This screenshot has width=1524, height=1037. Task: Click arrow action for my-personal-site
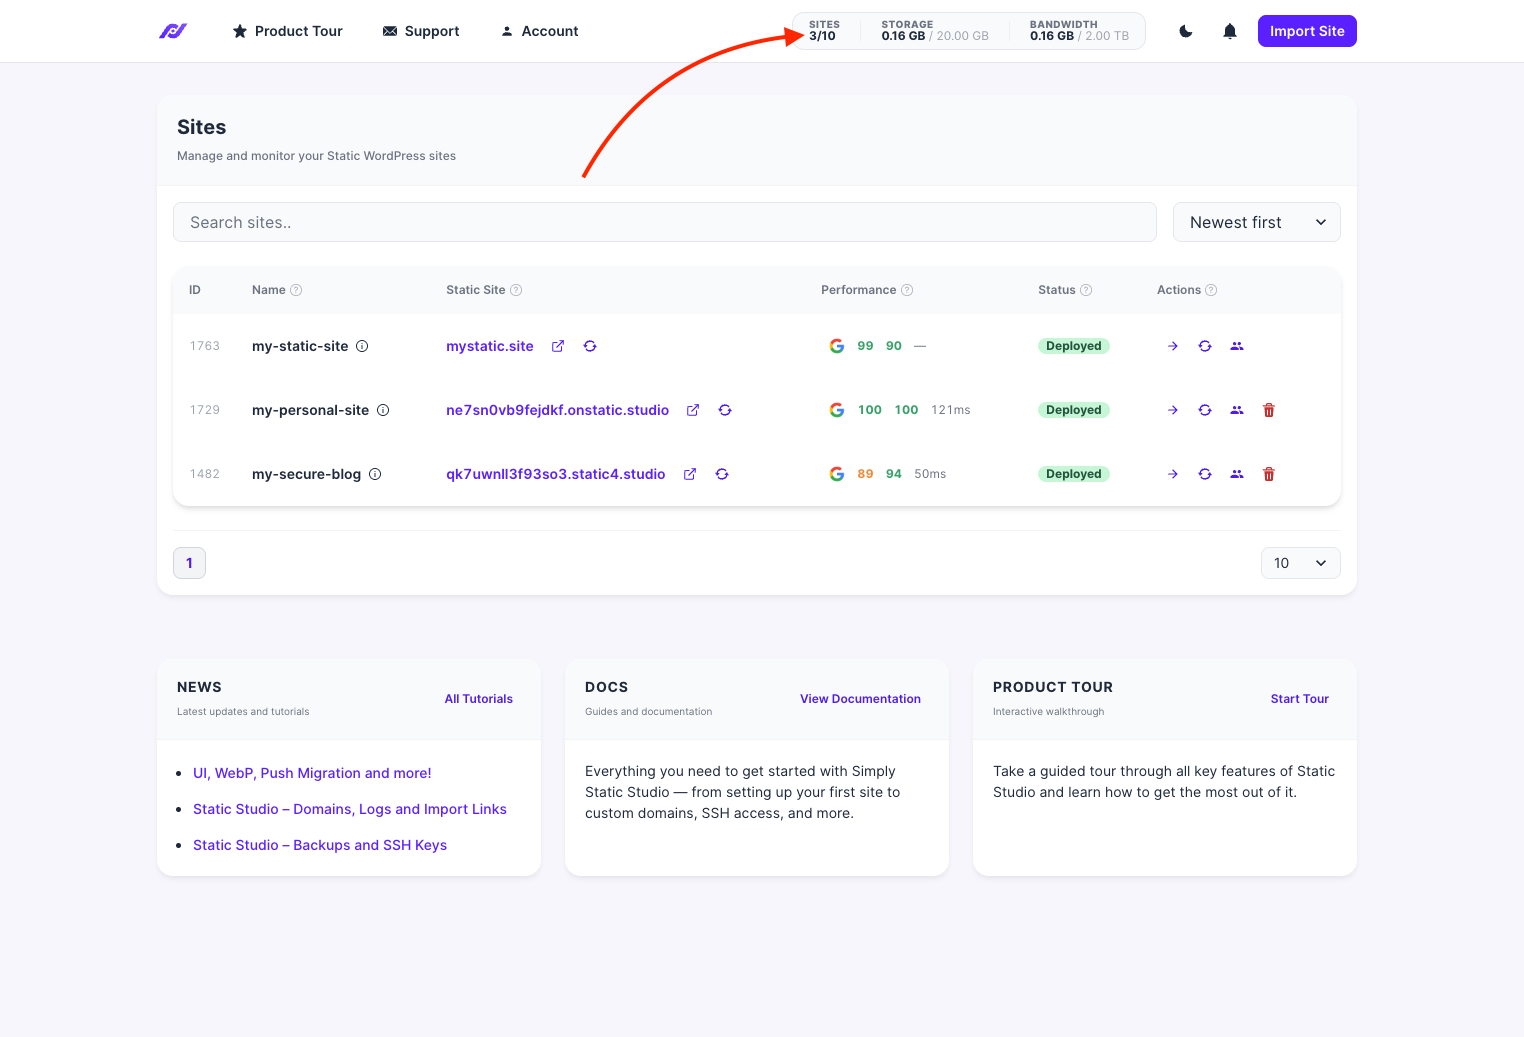1173,410
